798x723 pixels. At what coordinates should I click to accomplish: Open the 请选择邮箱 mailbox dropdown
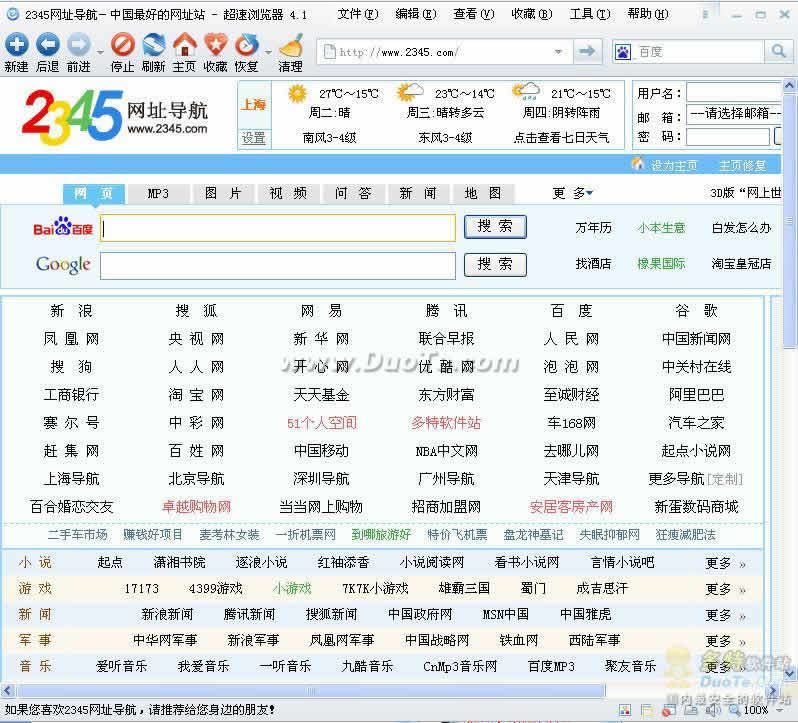[x=735, y=113]
